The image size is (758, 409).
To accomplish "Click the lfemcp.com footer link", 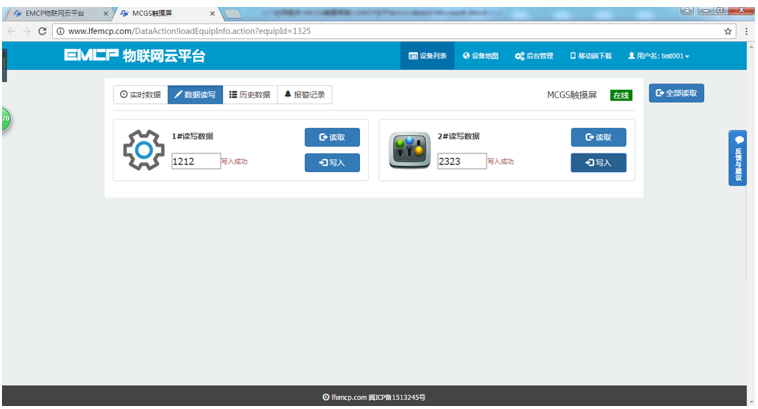I will pos(349,397).
